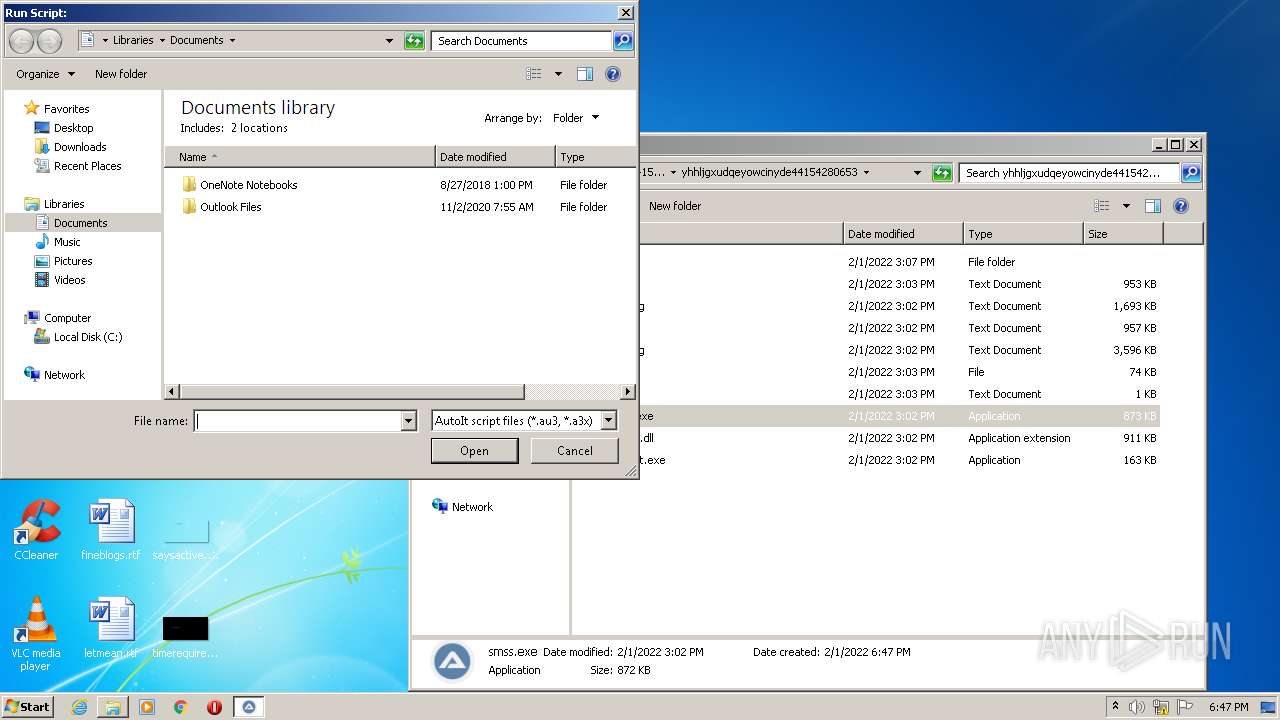Click the Open button
This screenshot has width=1280, height=720.
point(474,451)
